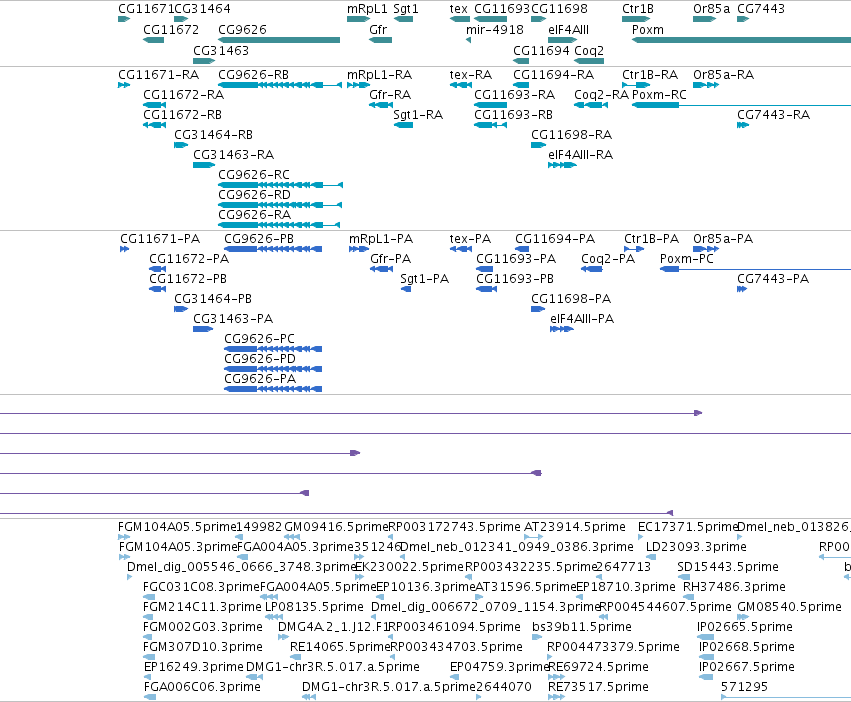Select the CG31464 gene label

203,9
